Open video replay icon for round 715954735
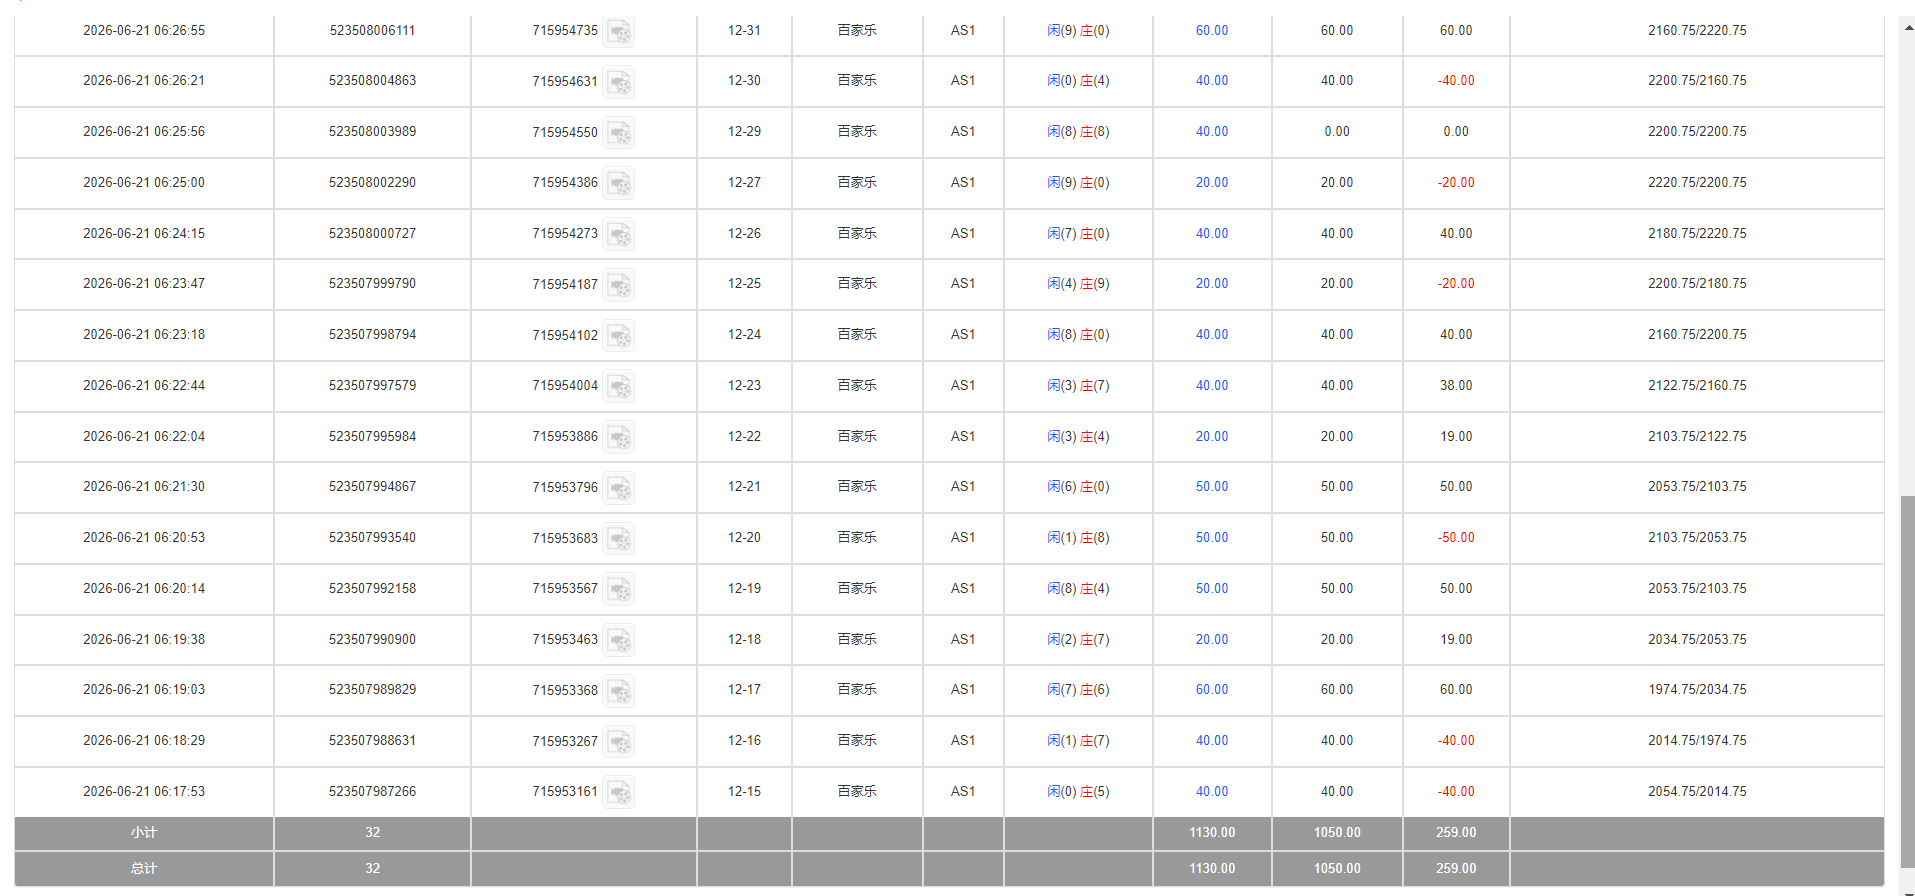This screenshot has height=896, width=1915. (619, 32)
